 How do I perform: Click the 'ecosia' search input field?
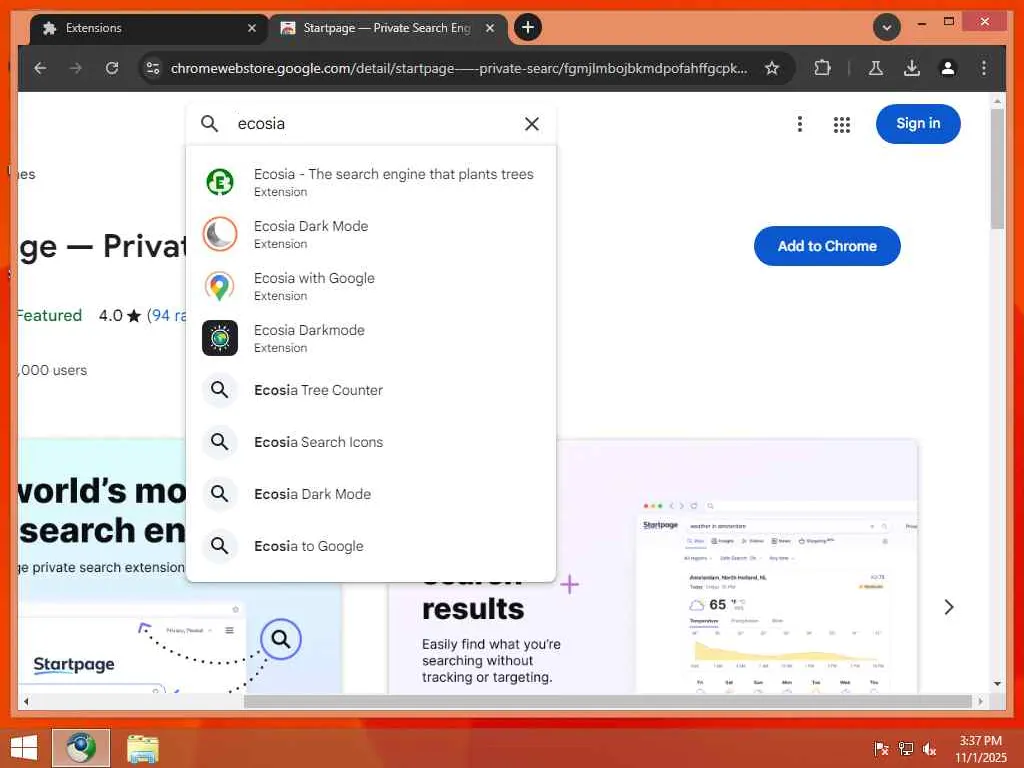372,123
